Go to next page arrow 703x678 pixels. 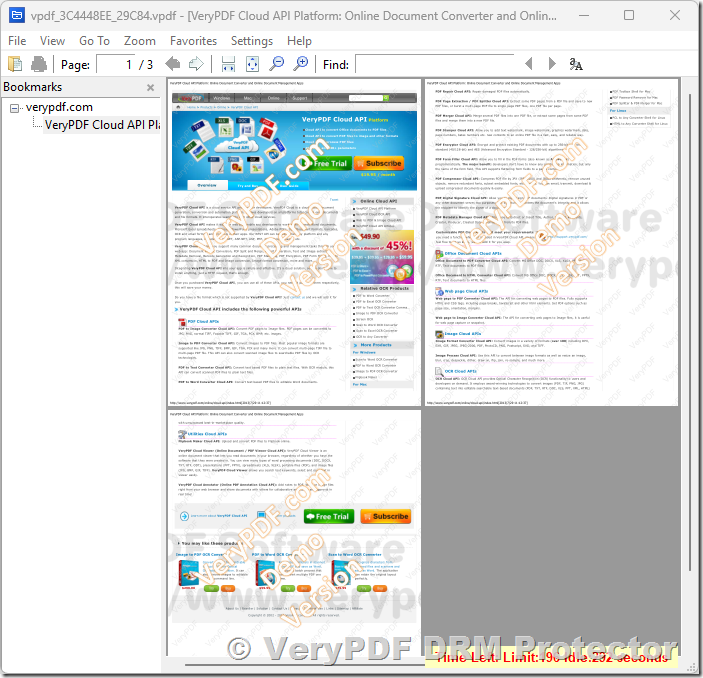196,64
